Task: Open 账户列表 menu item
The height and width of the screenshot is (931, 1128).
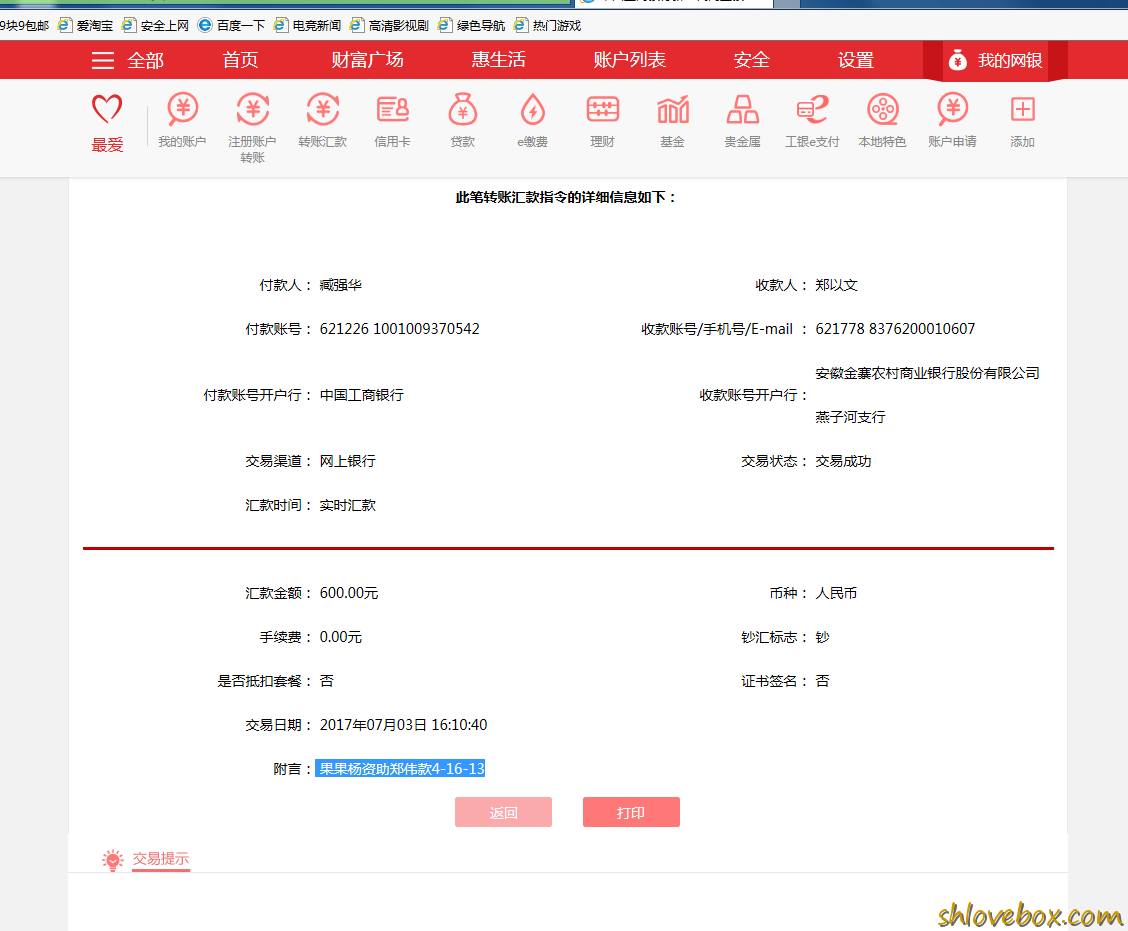Action: point(629,60)
